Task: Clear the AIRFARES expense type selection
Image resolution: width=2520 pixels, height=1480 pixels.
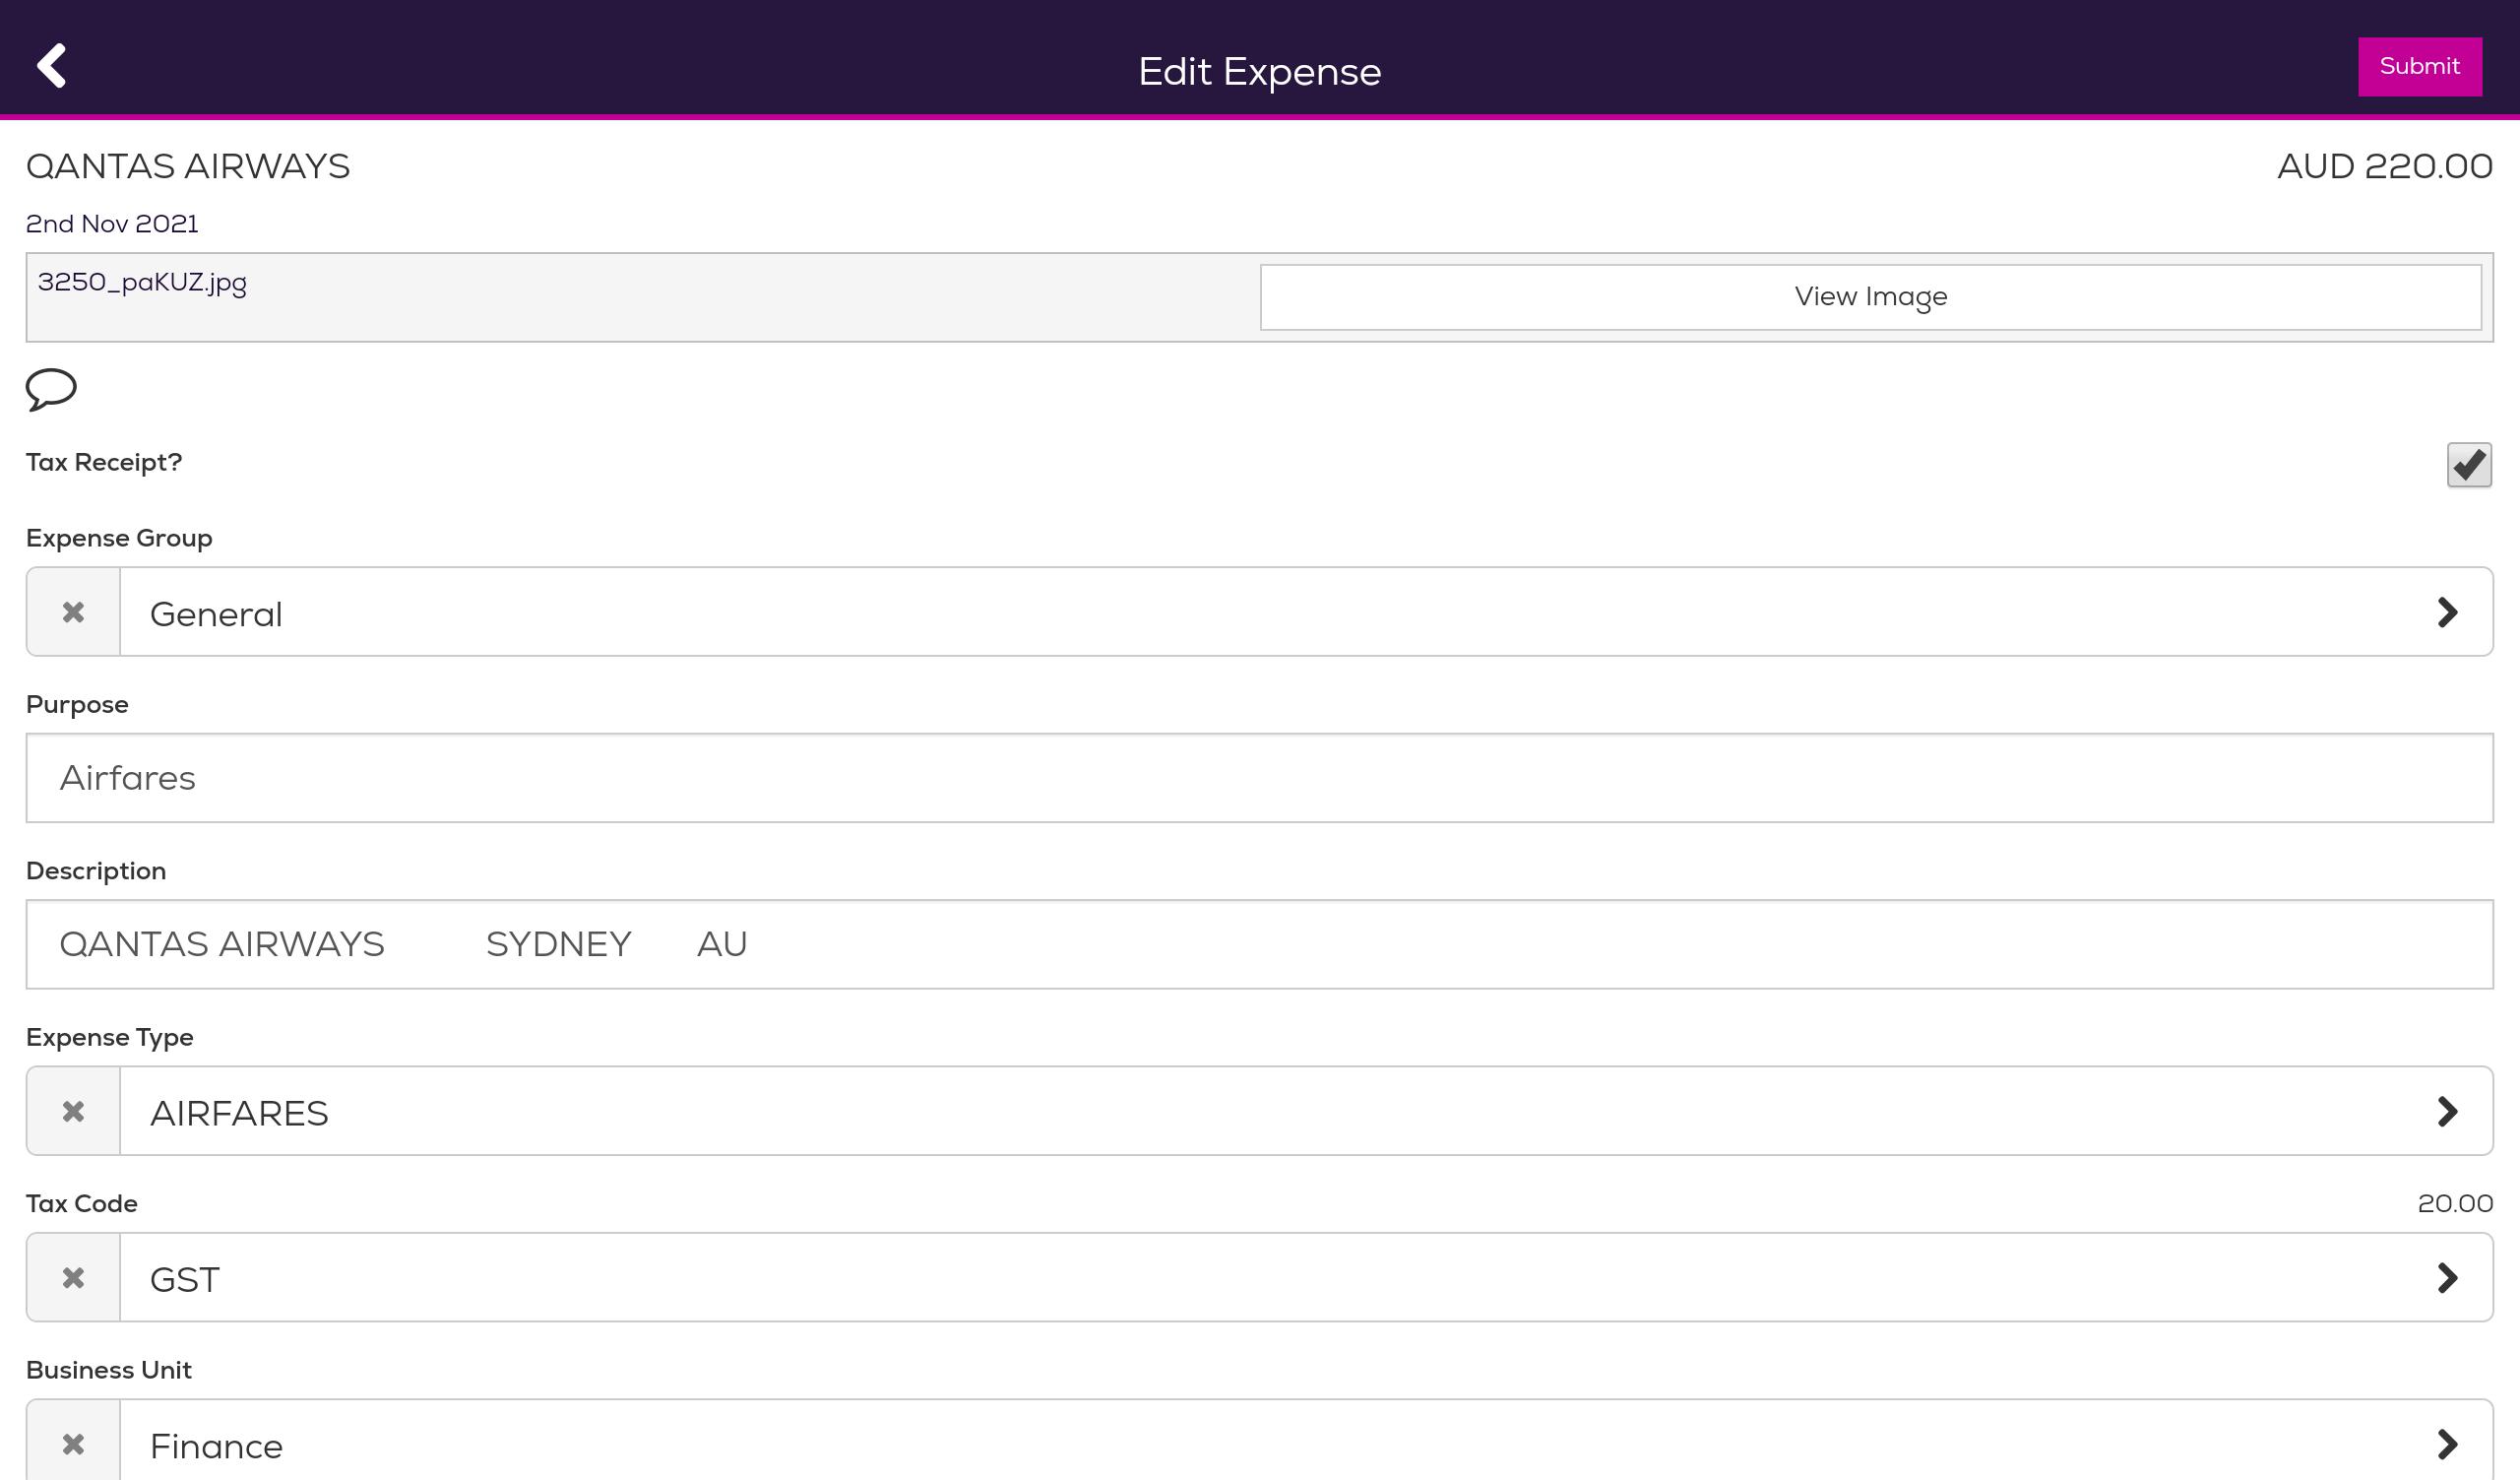Action: tap(73, 1111)
